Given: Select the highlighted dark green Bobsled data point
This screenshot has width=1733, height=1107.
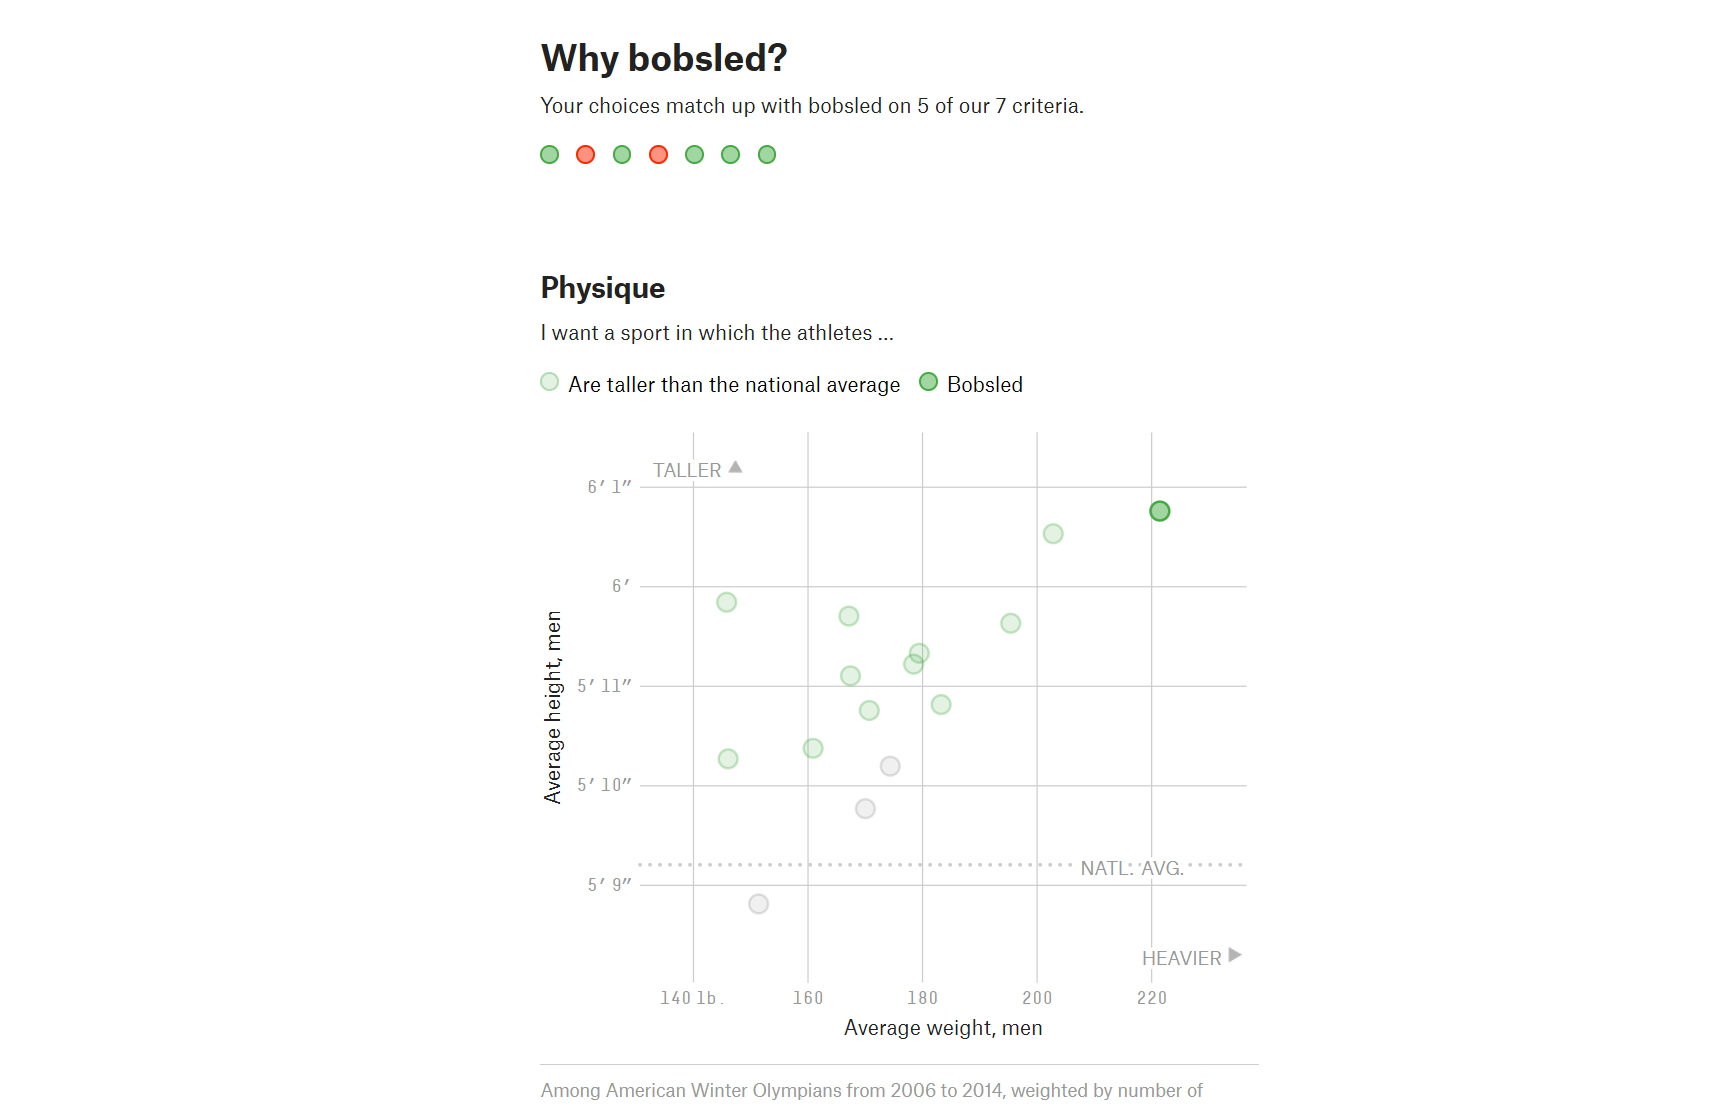Looking at the screenshot, I should click(1160, 511).
